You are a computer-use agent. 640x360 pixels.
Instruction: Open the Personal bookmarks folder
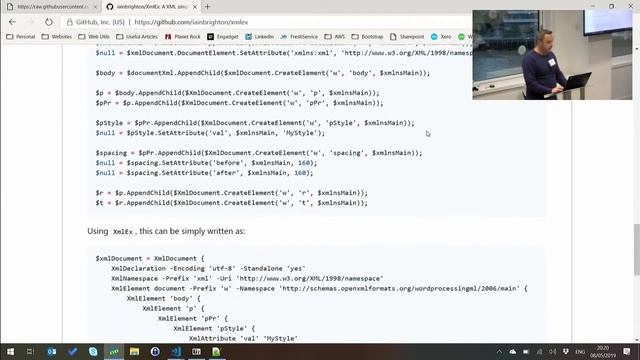tap(21, 37)
